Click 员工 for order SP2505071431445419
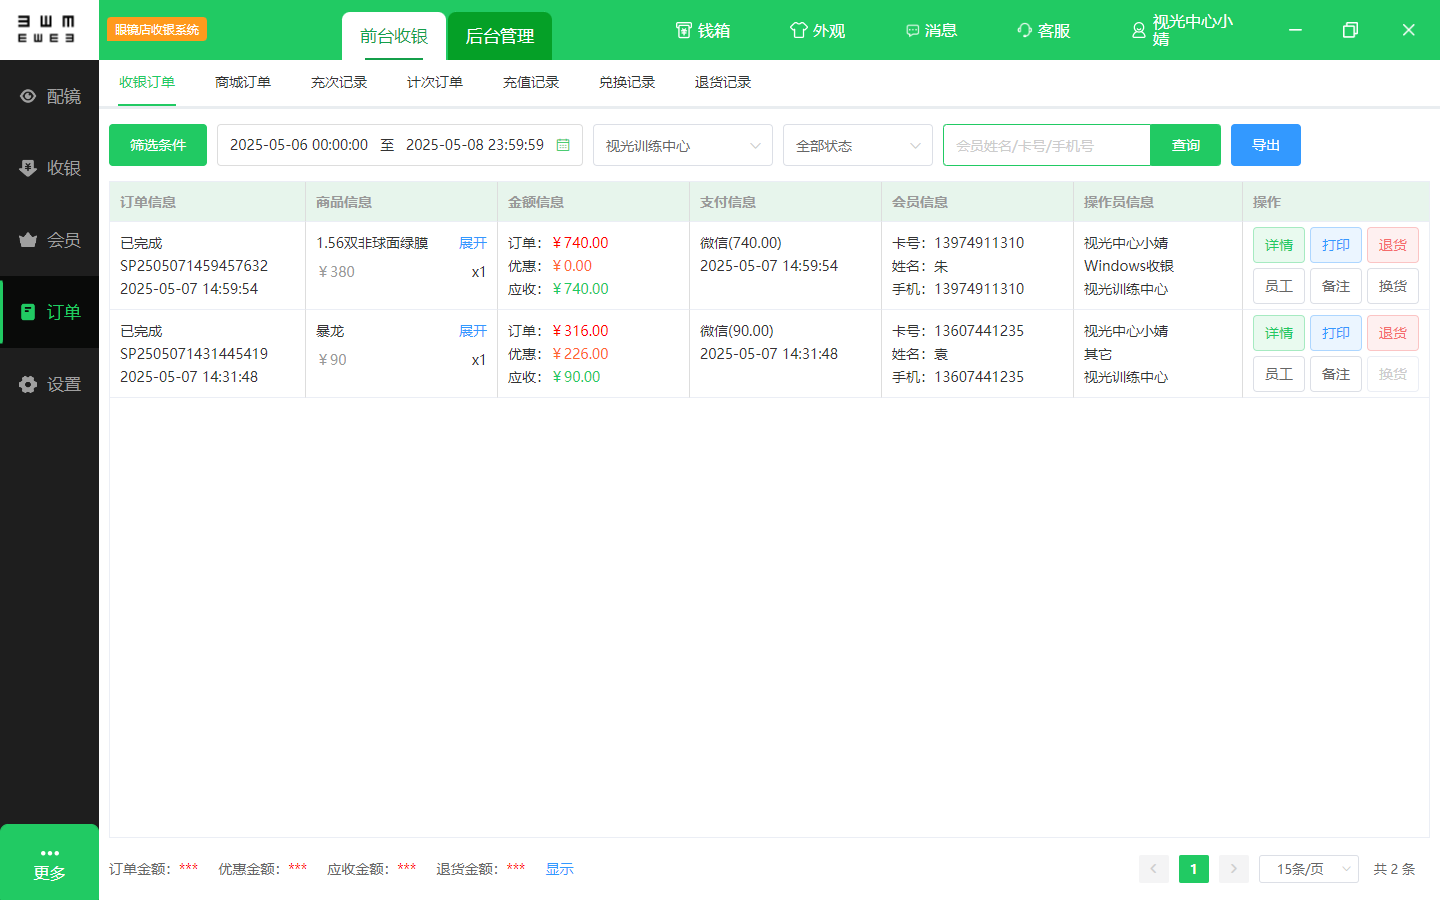The image size is (1440, 900). point(1279,374)
